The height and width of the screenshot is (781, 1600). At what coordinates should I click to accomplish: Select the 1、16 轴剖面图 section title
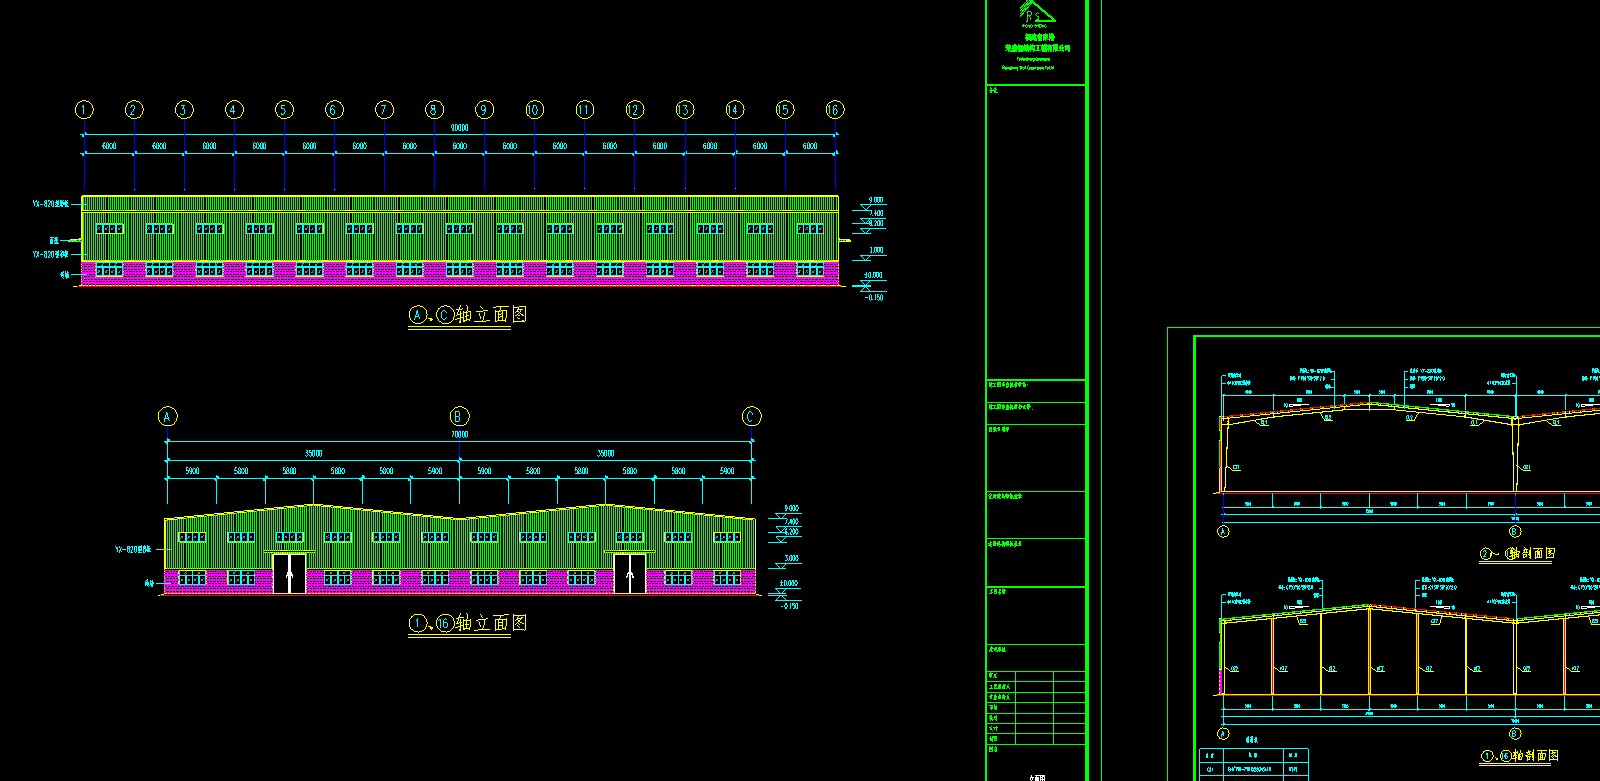[x=1519, y=756]
